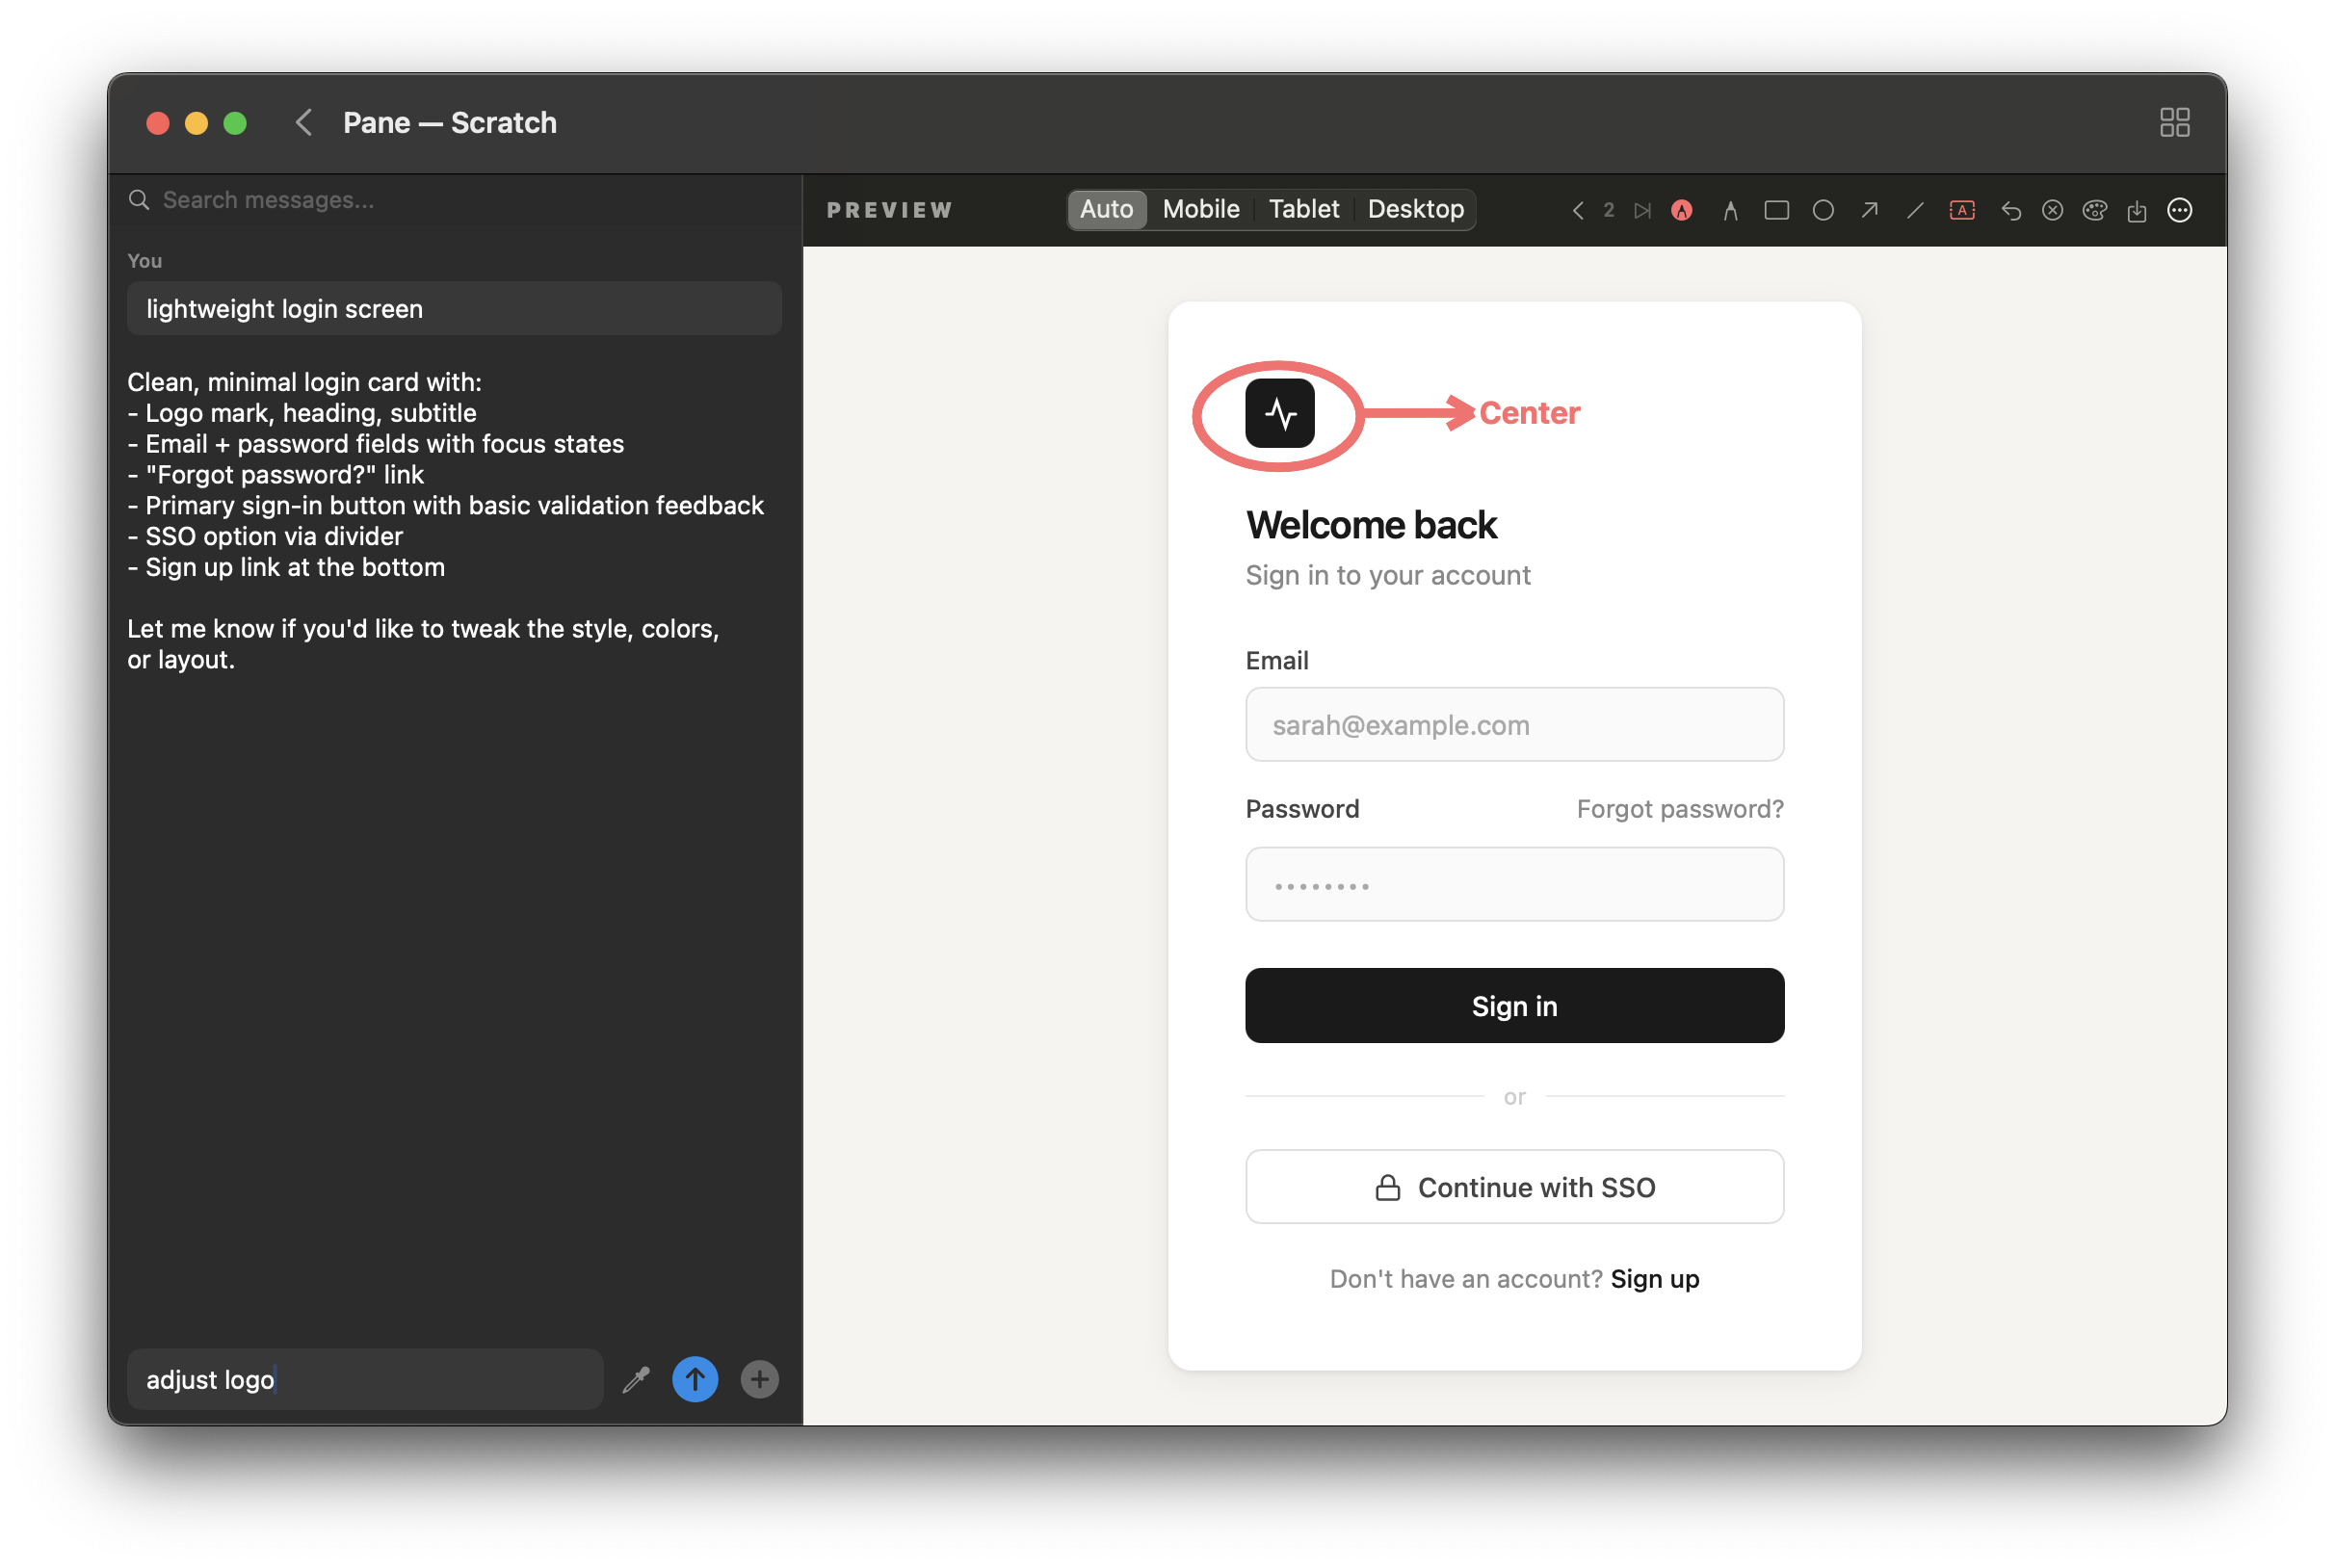2335x1568 pixels.
Task: Open the color palette icon
Action: [x=2094, y=210]
